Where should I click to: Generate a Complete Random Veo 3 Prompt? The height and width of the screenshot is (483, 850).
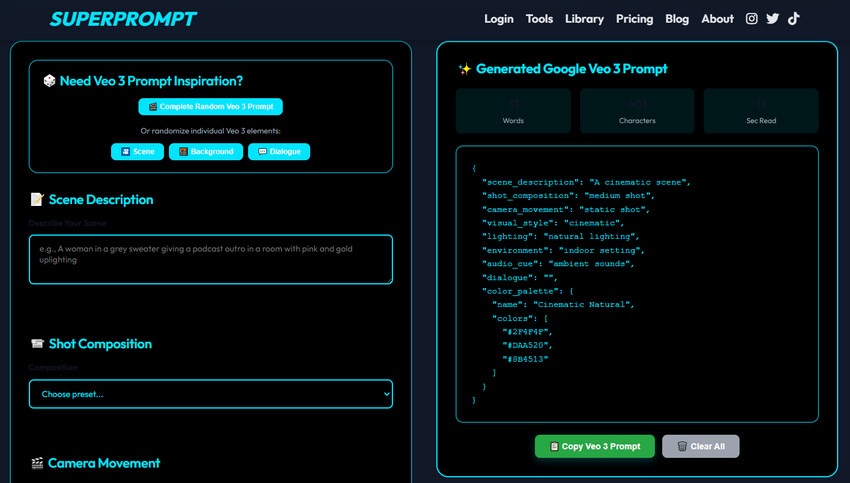click(210, 107)
